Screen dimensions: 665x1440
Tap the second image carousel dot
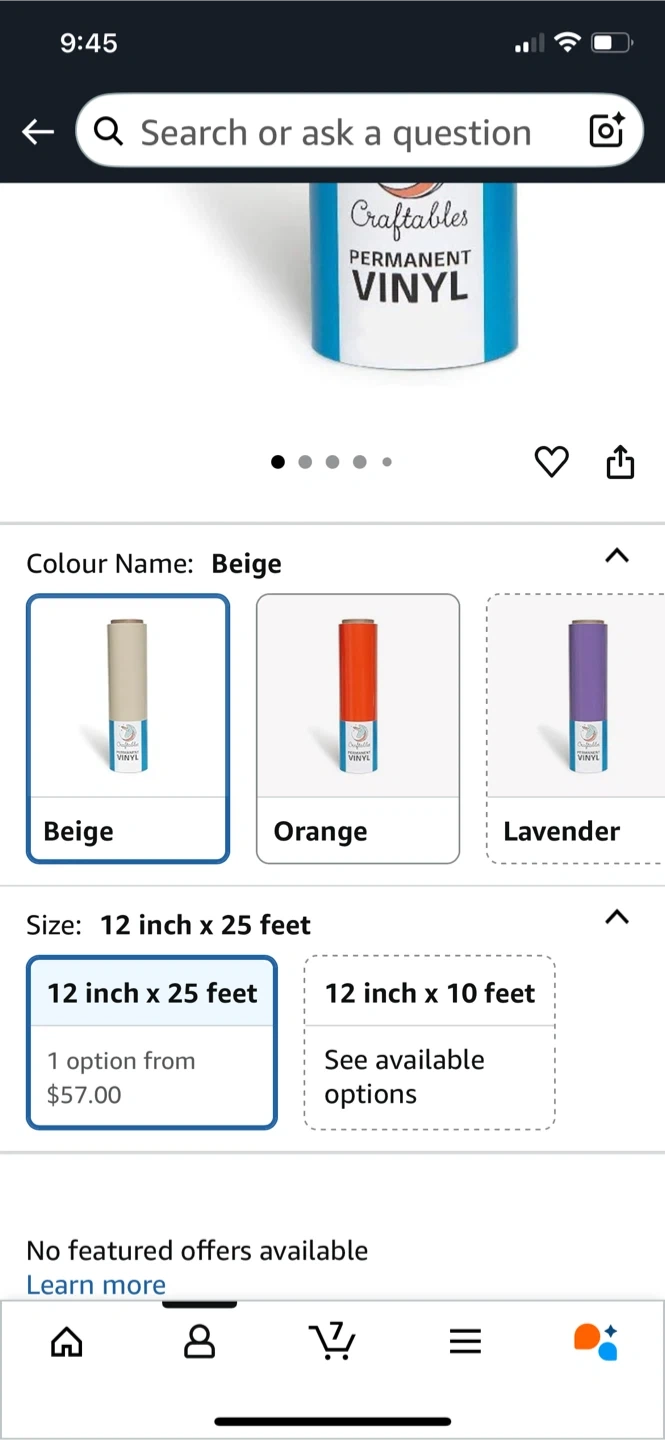[305, 462]
